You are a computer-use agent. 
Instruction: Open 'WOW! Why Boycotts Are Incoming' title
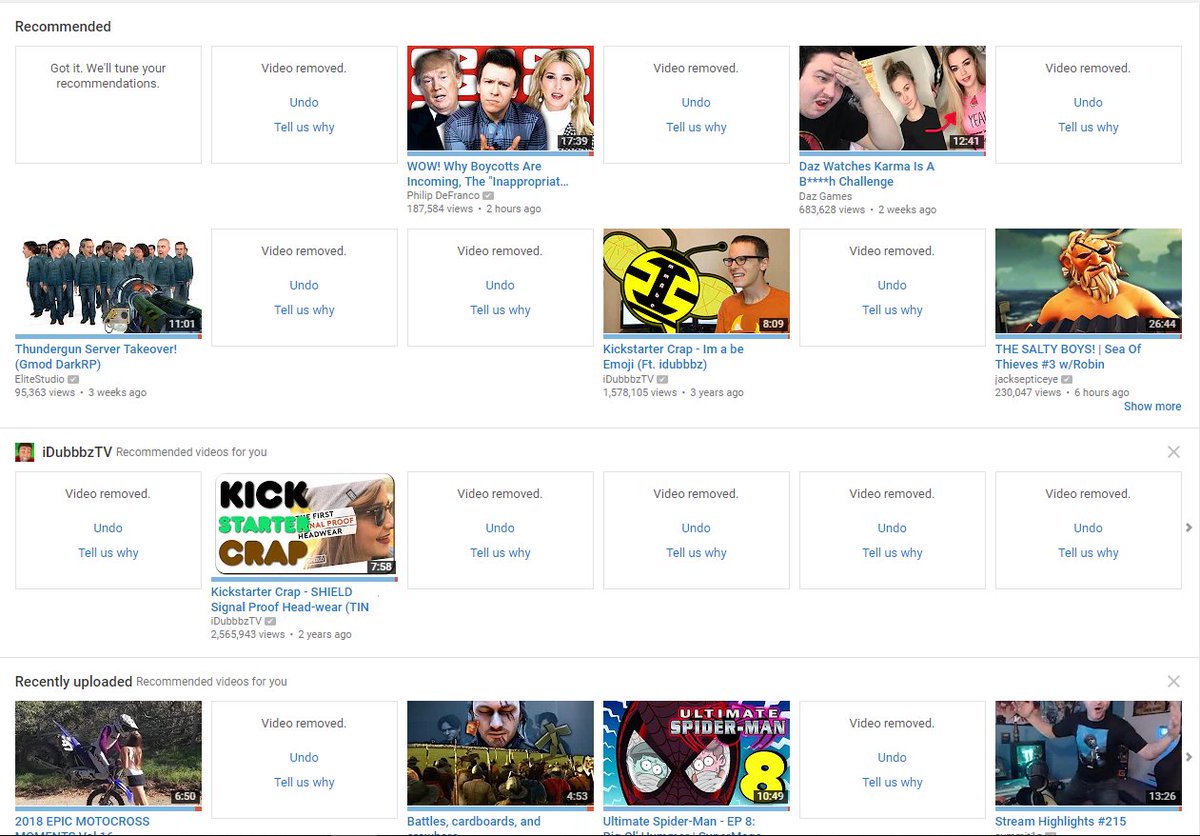[488, 174]
